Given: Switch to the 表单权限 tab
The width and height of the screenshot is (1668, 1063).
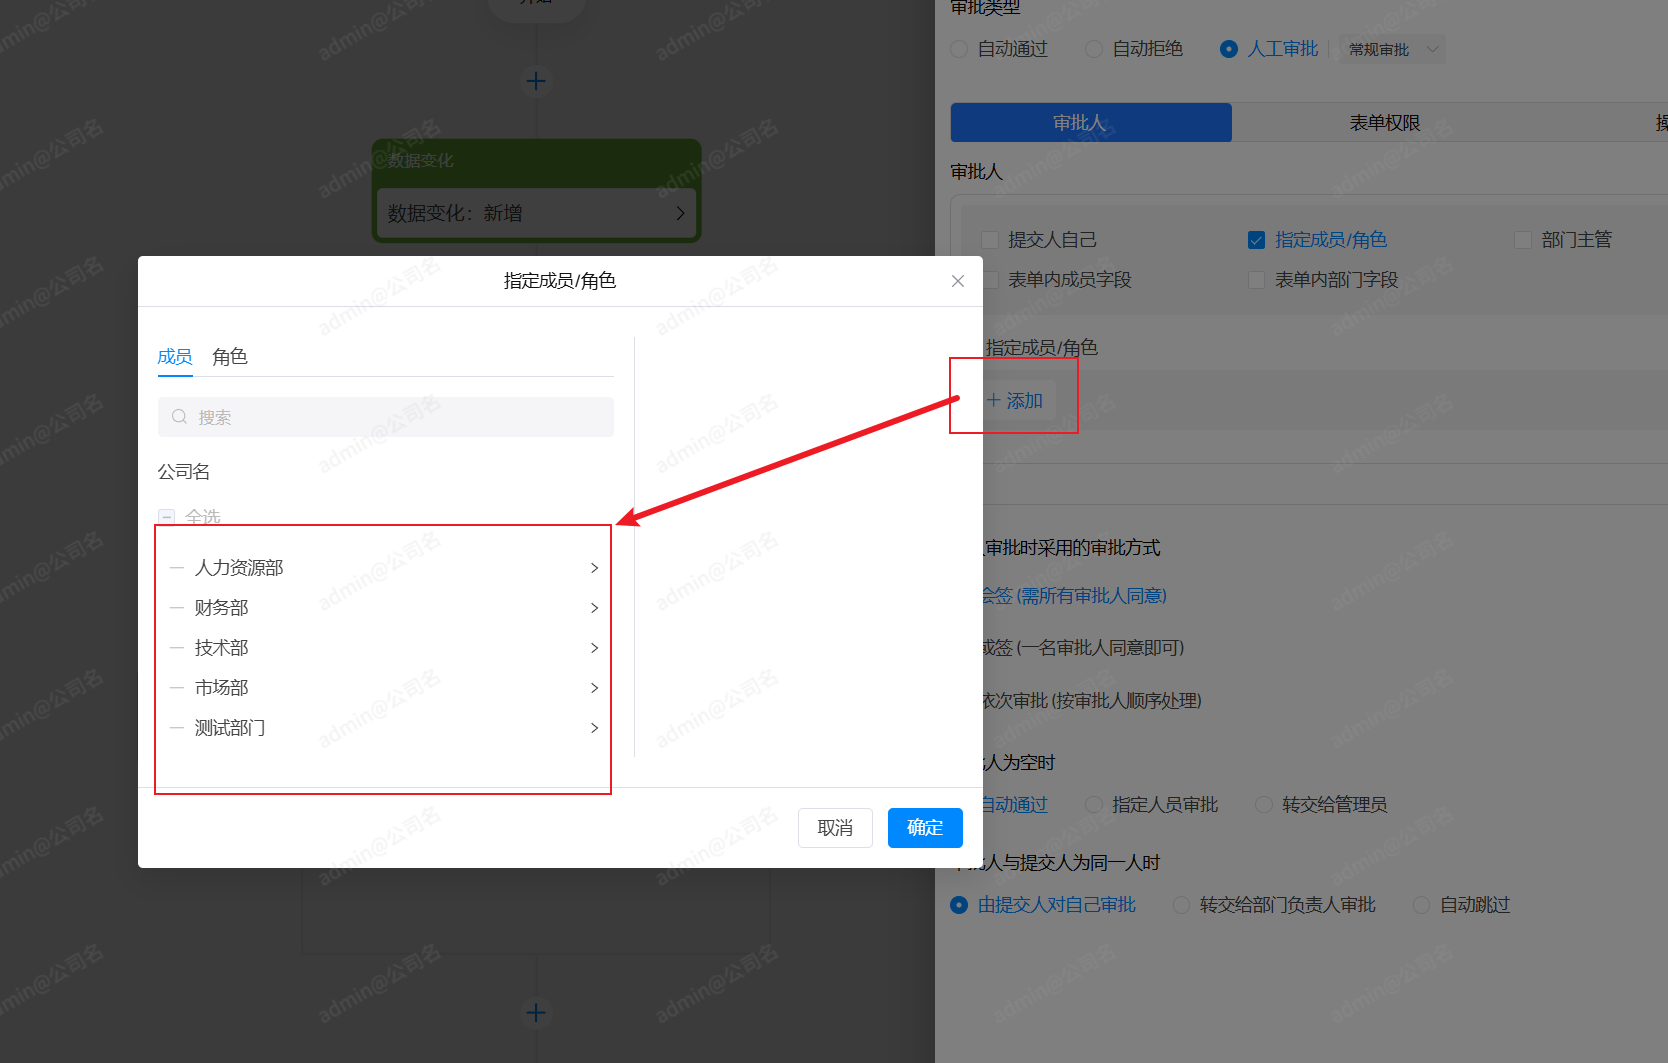Looking at the screenshot, I should pyautogui.click(x=1384, y=123).
